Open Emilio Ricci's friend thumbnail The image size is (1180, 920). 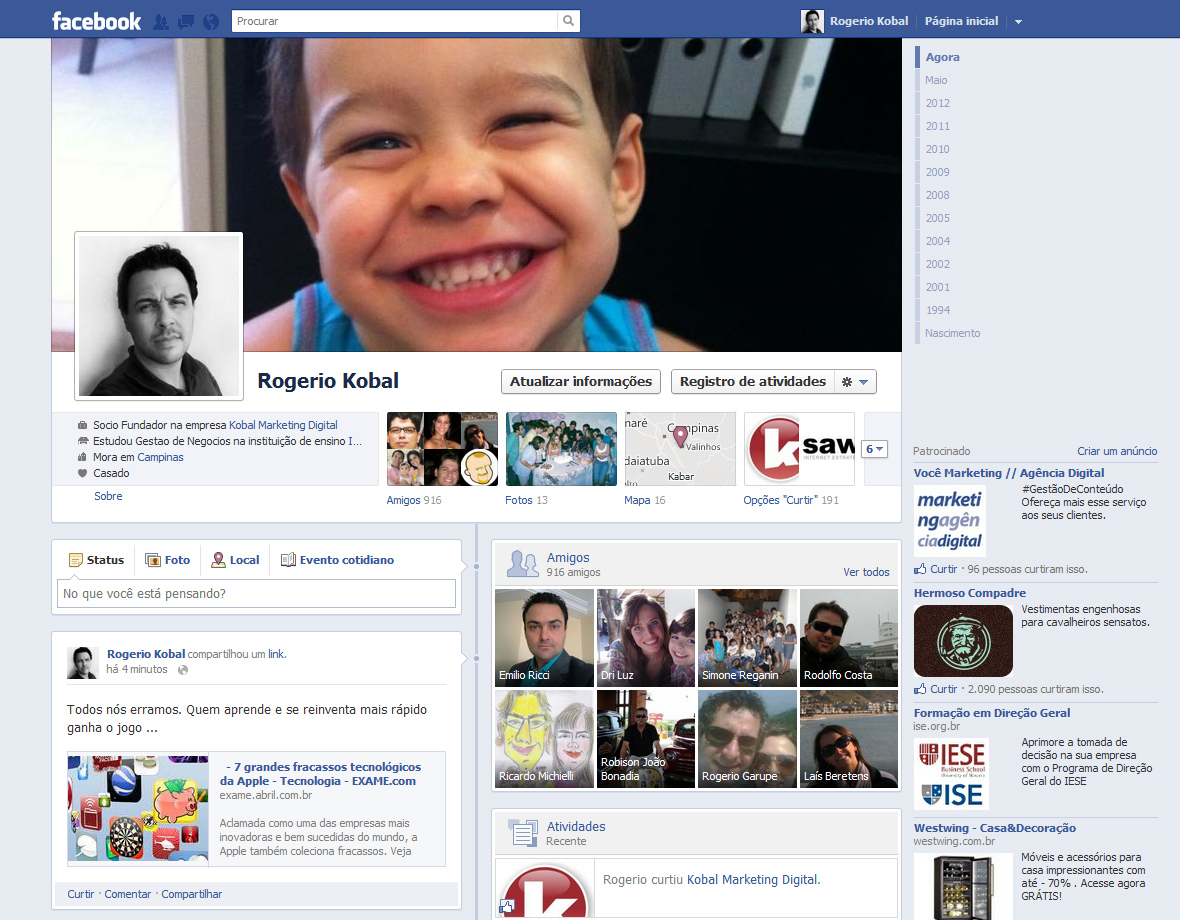544,637
